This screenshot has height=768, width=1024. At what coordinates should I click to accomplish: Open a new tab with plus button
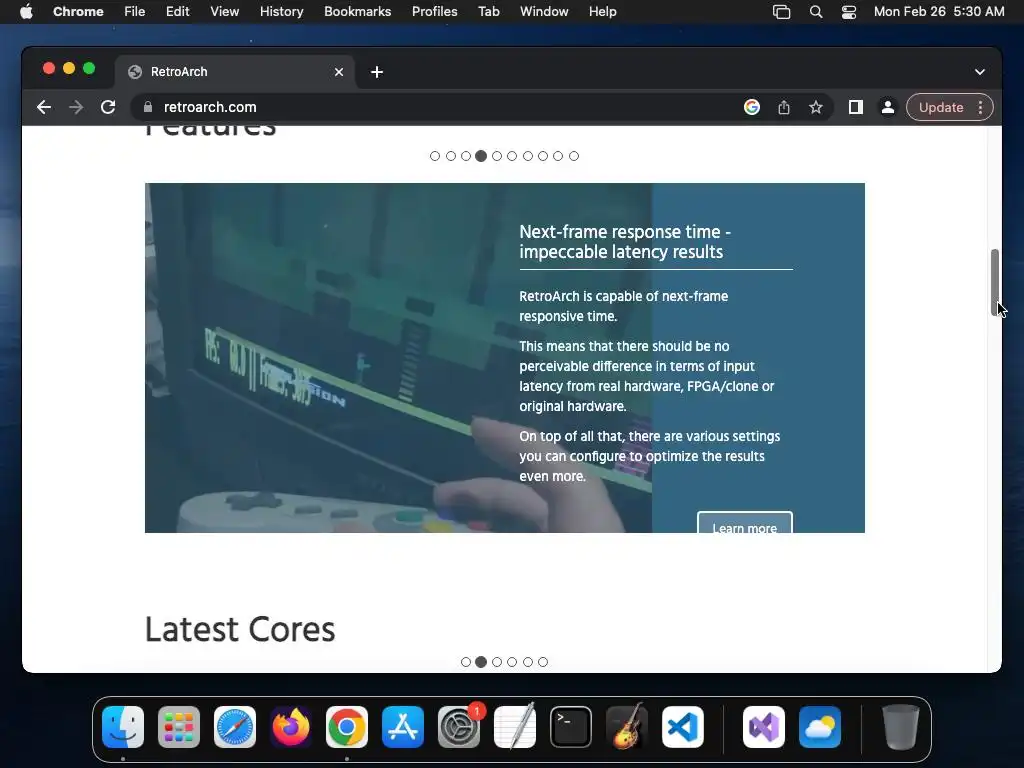pyautogui.click(x=377, y=72)
